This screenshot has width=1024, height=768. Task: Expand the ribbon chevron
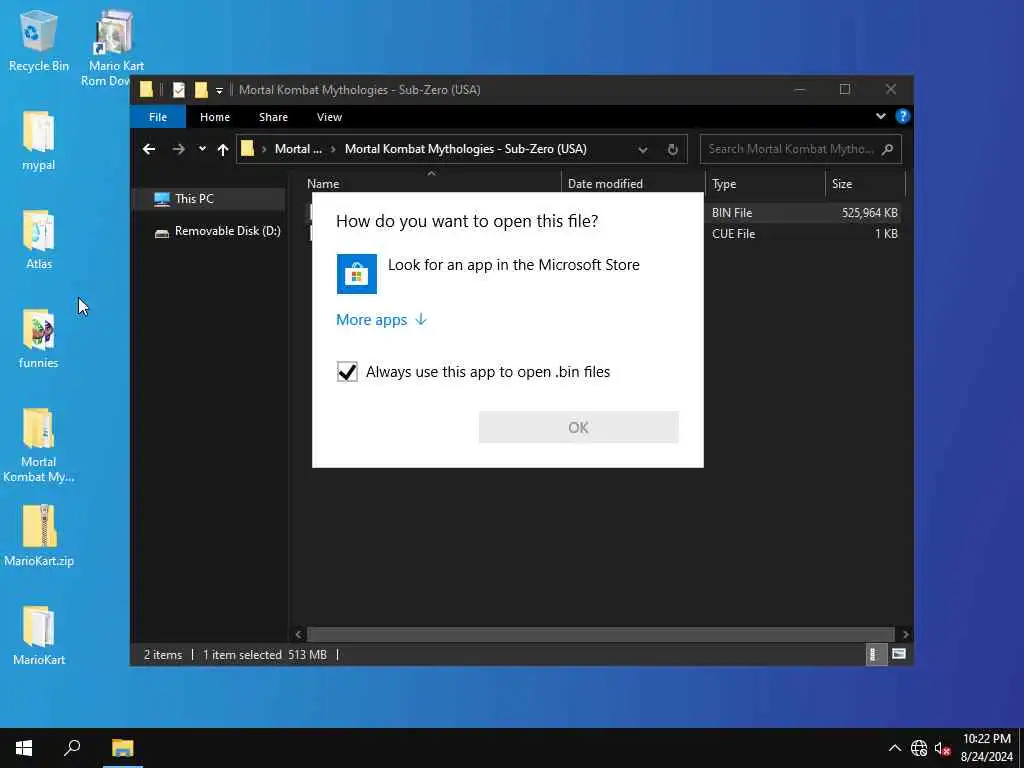880,116
